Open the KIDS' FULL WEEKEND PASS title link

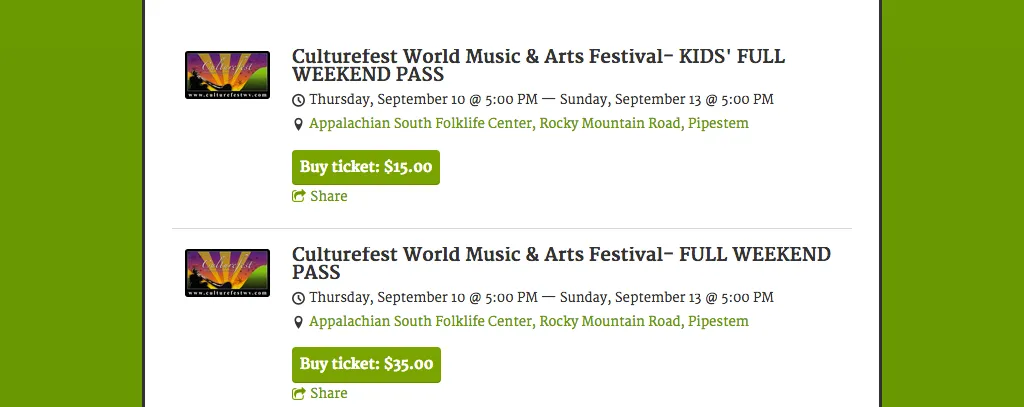click(x=538, y=65)
